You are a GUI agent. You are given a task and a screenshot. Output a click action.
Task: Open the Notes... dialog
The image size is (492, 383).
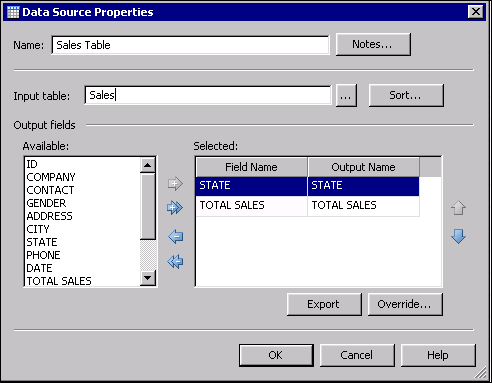click(373, 44)
